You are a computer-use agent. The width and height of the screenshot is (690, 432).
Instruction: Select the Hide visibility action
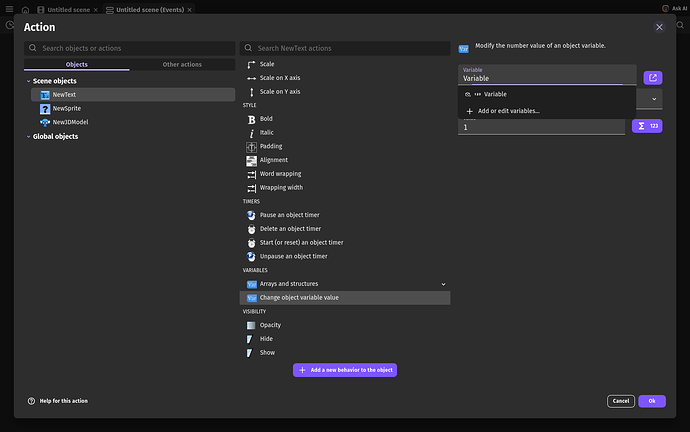(266, 339)
